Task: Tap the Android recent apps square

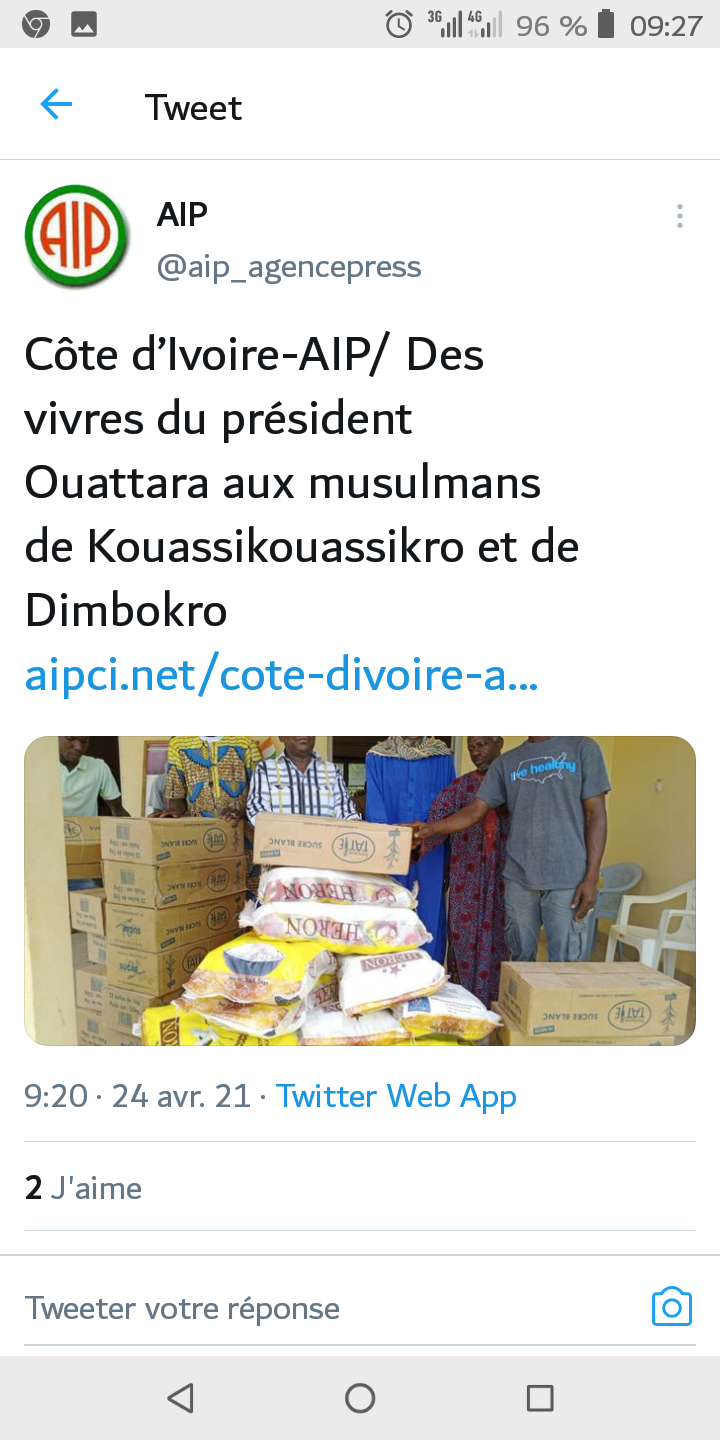Action: (540, 1398)
